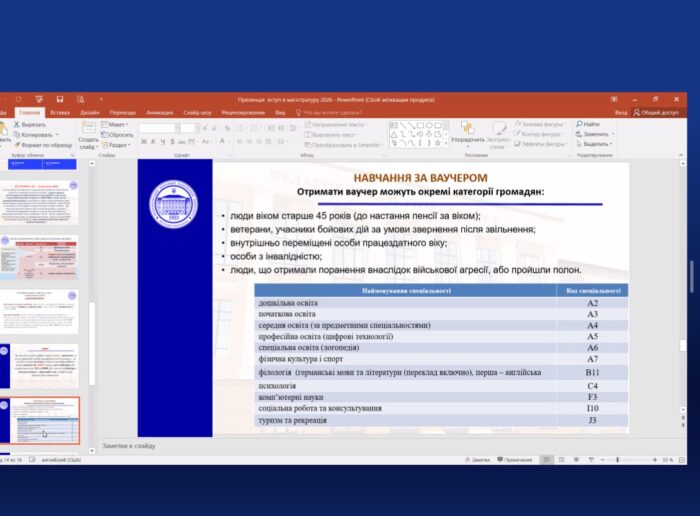The image size is (700, 516).
Task: Click Cut (Вырезать) scissors icon
Action: (17, 125)
